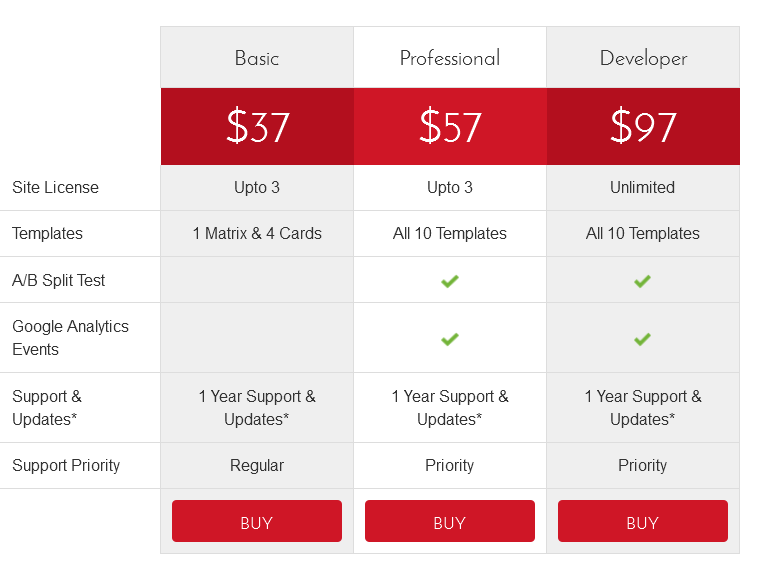Click the $37 price banner
The height and width of the screenshot is (580, 764).
pyautogui.click(x=257, y=127)
